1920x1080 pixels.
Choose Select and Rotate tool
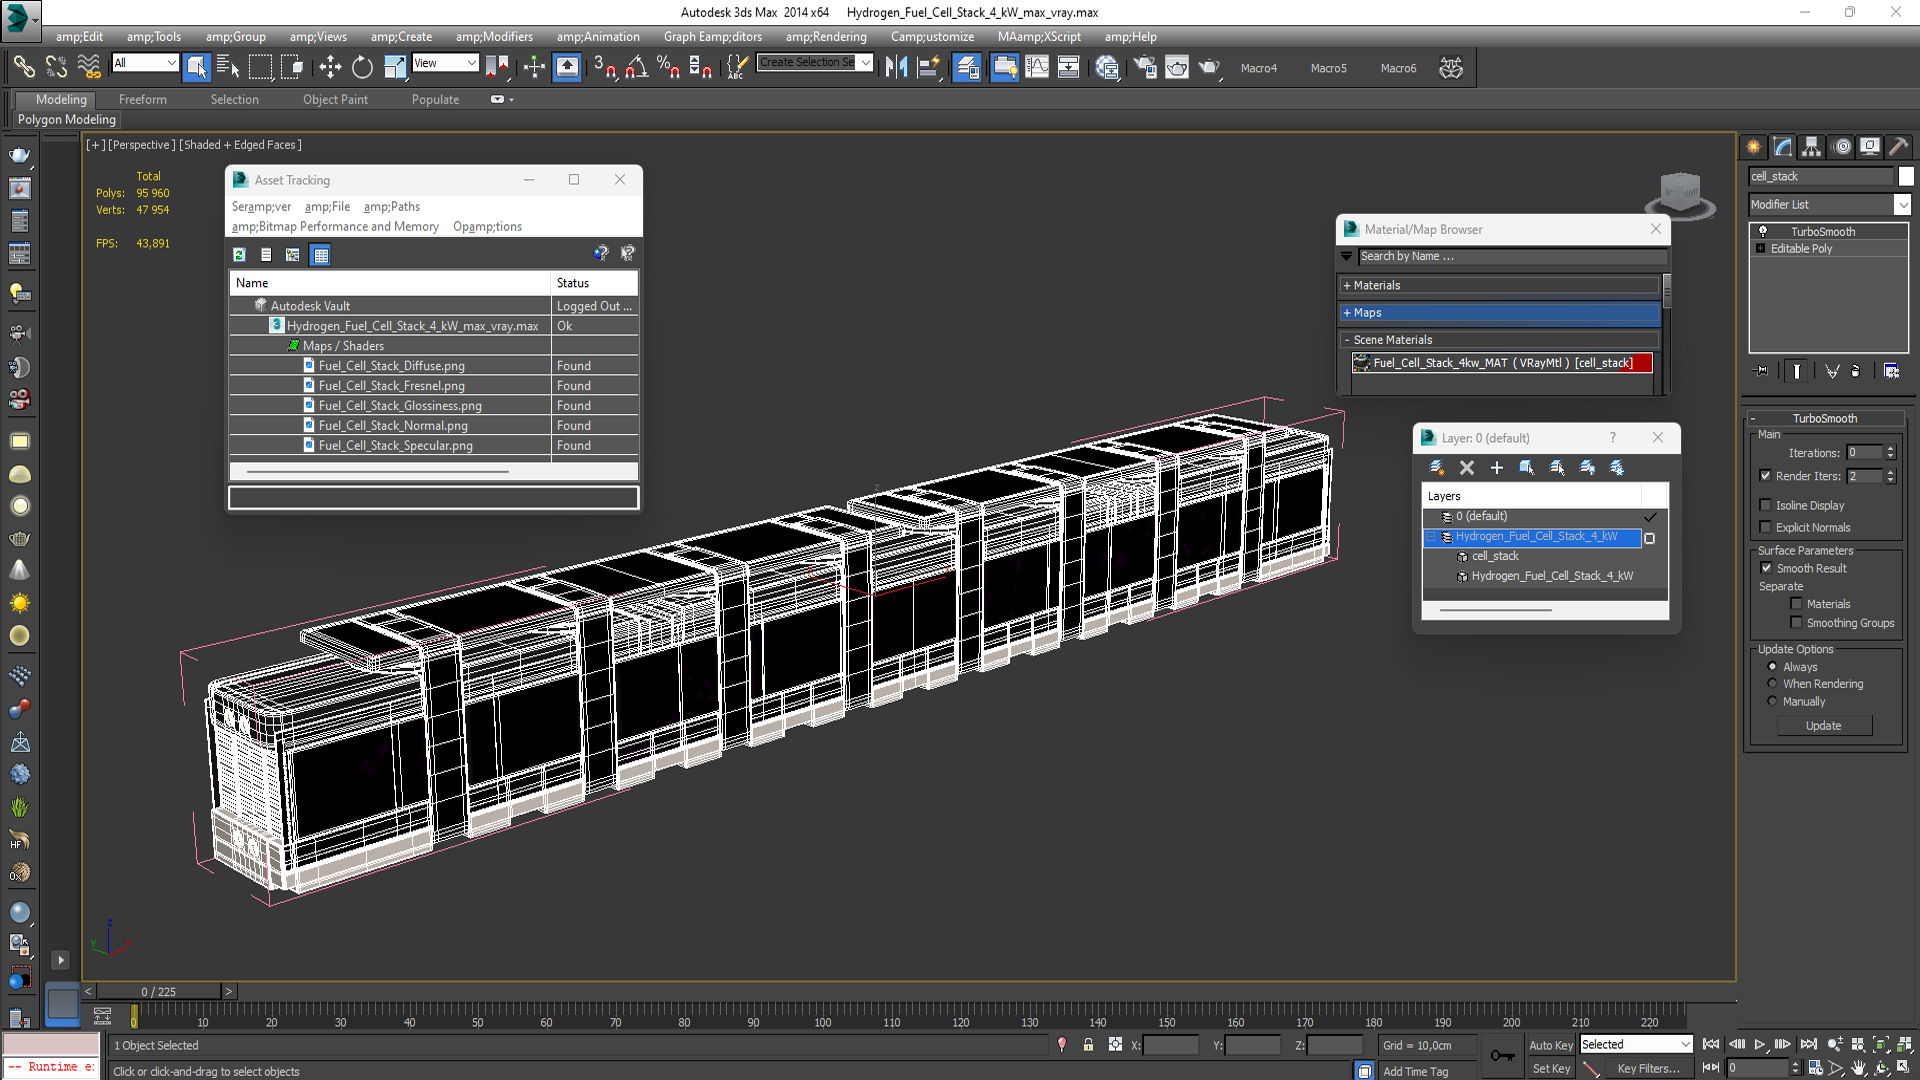(362, 67)
